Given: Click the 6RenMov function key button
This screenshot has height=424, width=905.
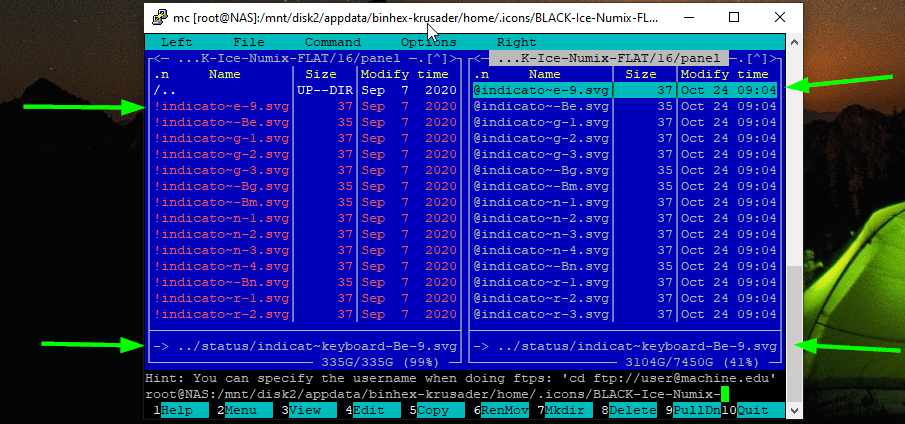Looking at the screenshot, I should click(501, 410).
